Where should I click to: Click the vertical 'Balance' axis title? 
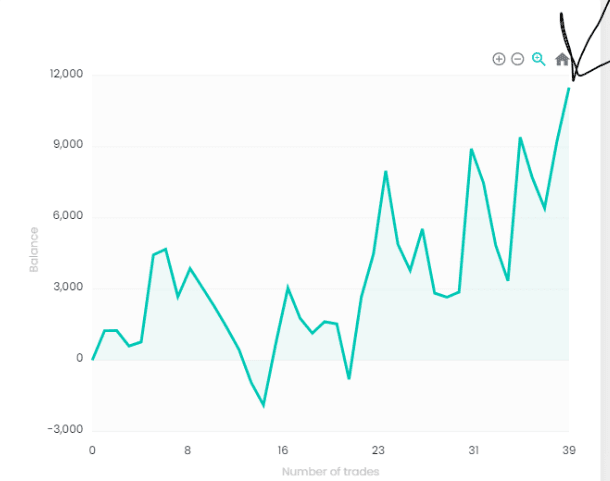point(34,250)
